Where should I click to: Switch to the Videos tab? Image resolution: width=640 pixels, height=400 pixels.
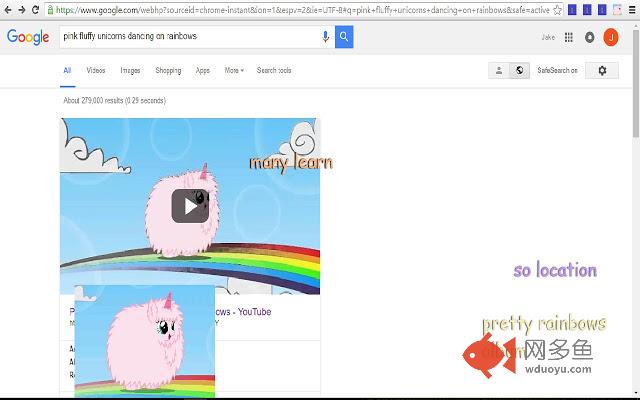coord(96,71)
